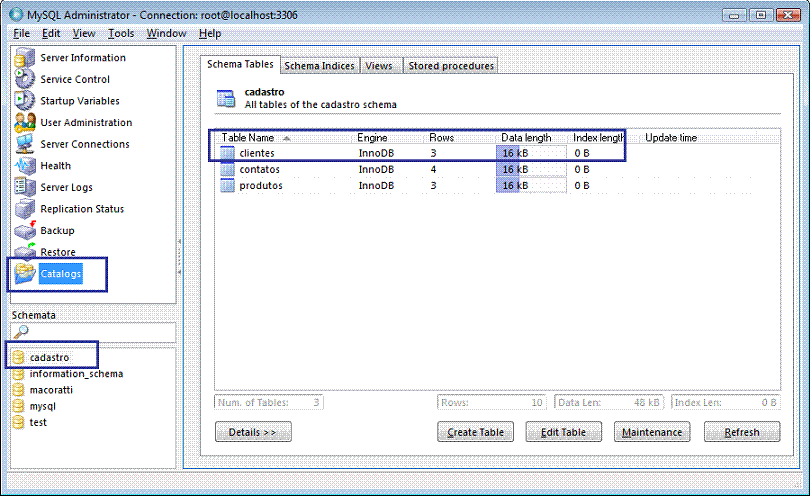This screenshot has width=811, height=496.
Task: Open the Tools menu
Action: (121, 34)
